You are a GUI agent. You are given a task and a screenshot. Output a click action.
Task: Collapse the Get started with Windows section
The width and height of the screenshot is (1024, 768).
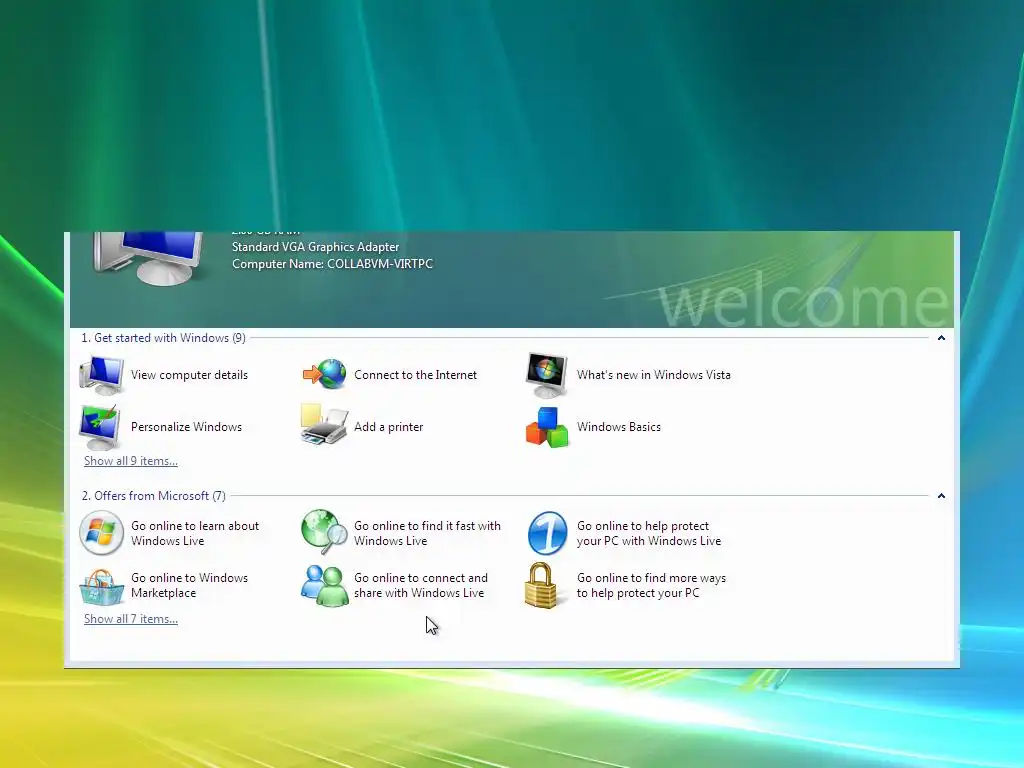pyautogui.click(x=941, y=338)
